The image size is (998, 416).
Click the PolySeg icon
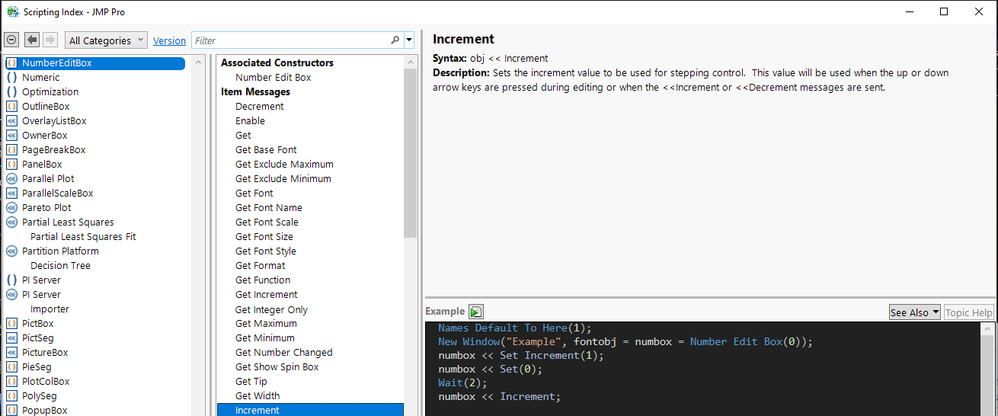pyautogui.click(x=11, y=396)
